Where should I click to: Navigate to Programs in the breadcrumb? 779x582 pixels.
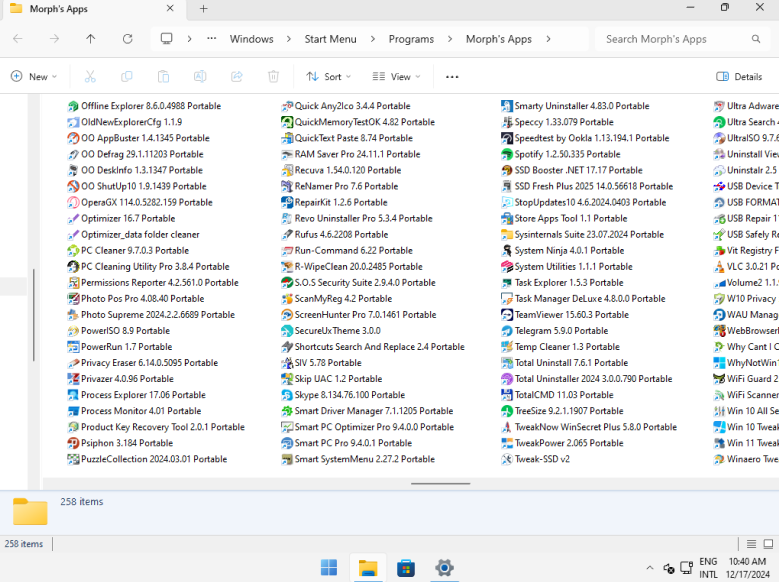411,39
